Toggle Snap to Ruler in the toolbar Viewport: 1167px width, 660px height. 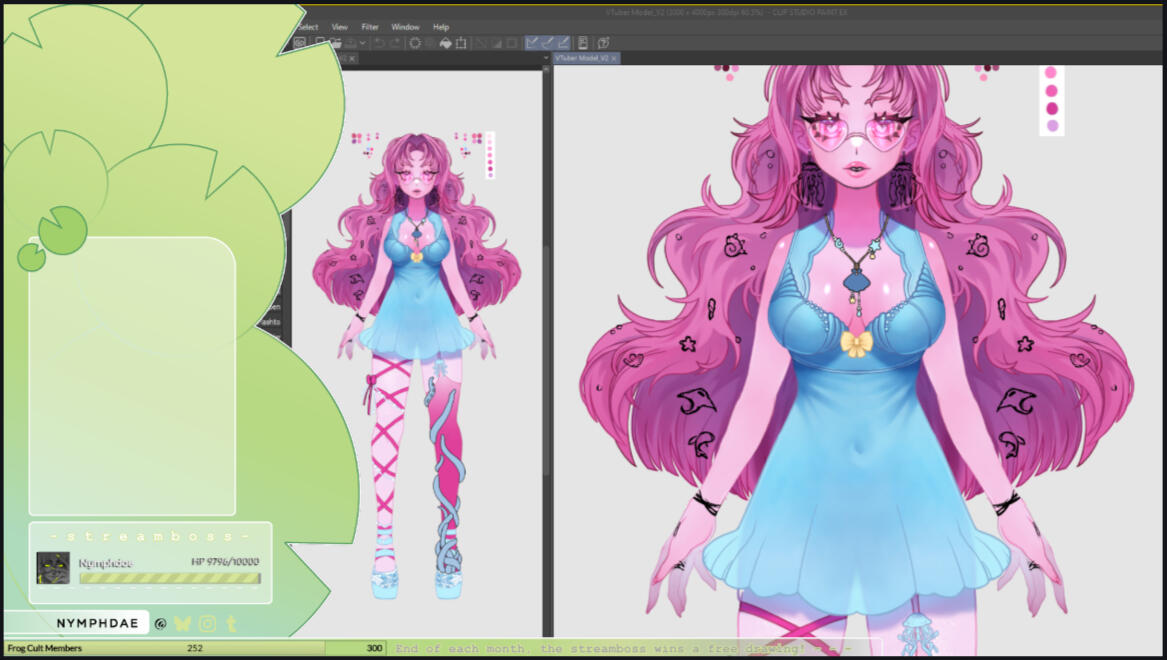pos(532,43)
